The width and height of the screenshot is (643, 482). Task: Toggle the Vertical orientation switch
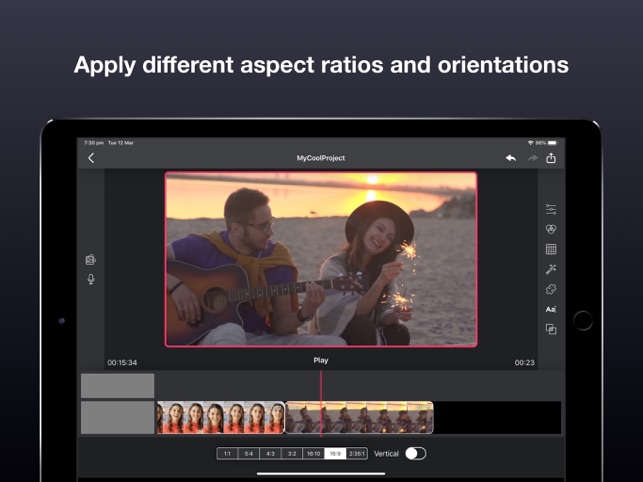tap(416, 453)
